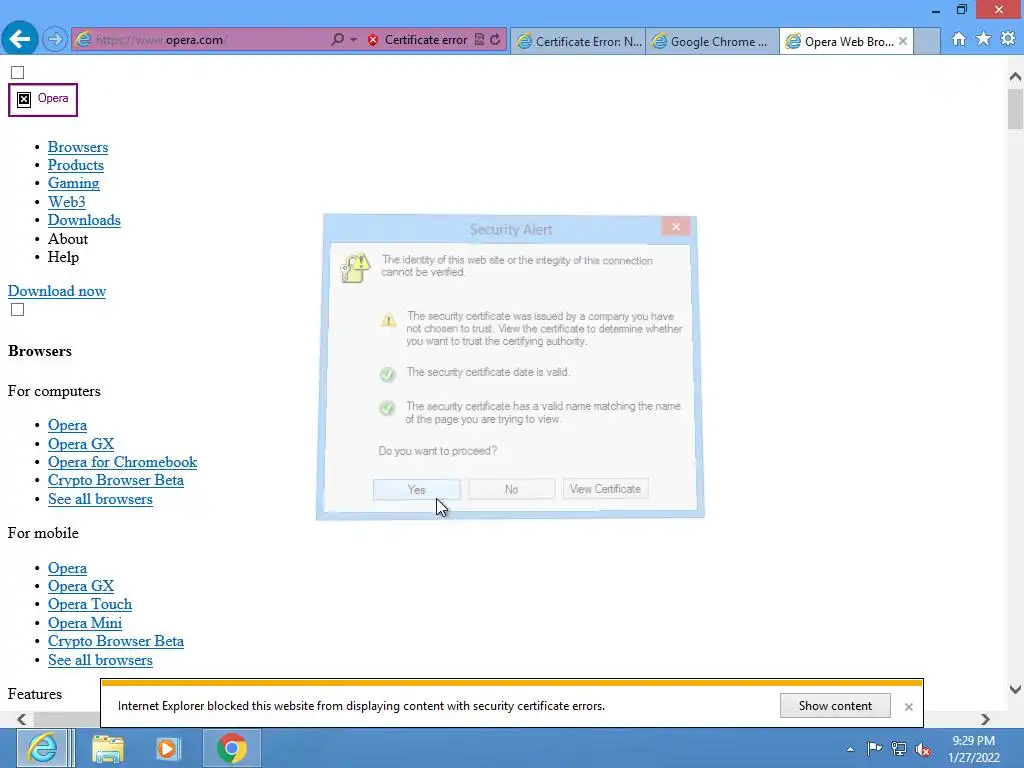Toggle the Compatibility View icon
The height and width of the screenshot is (768, 1024).
coord(479,40)
